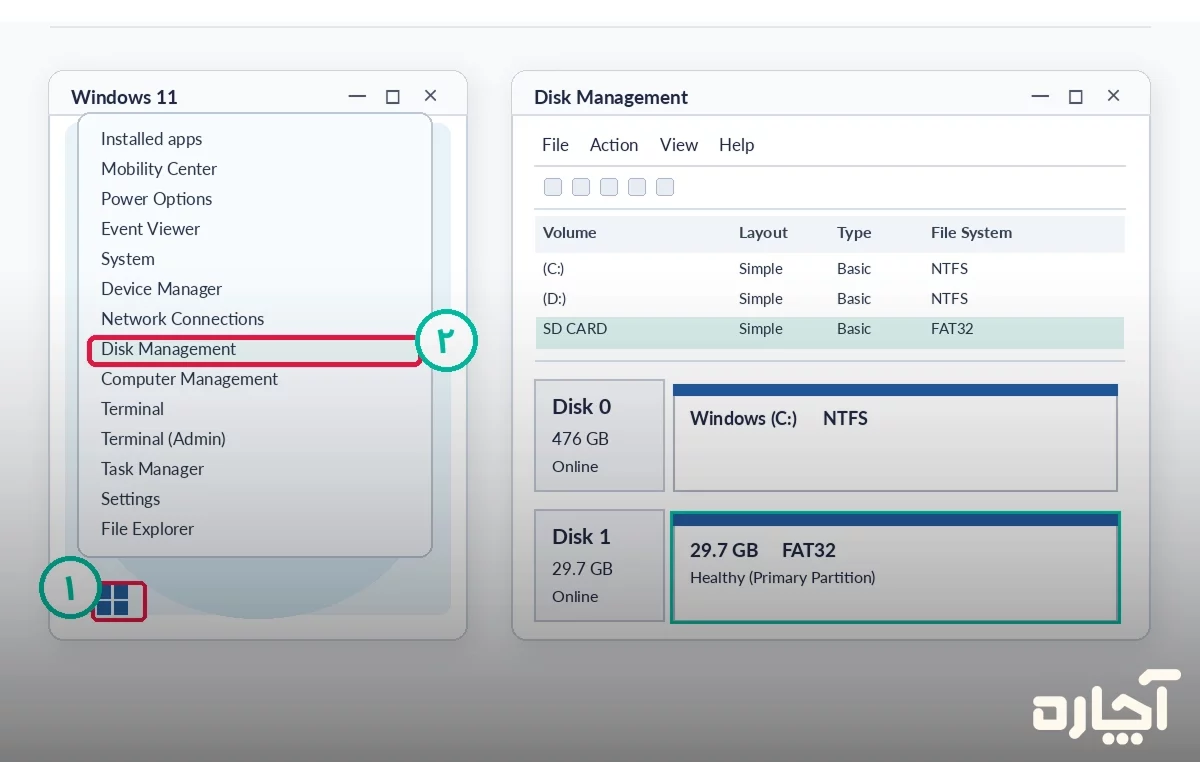This screenshot has width=1200, height=762.
Task: Choose System from the context menu
Action: [x=127, y=259]
